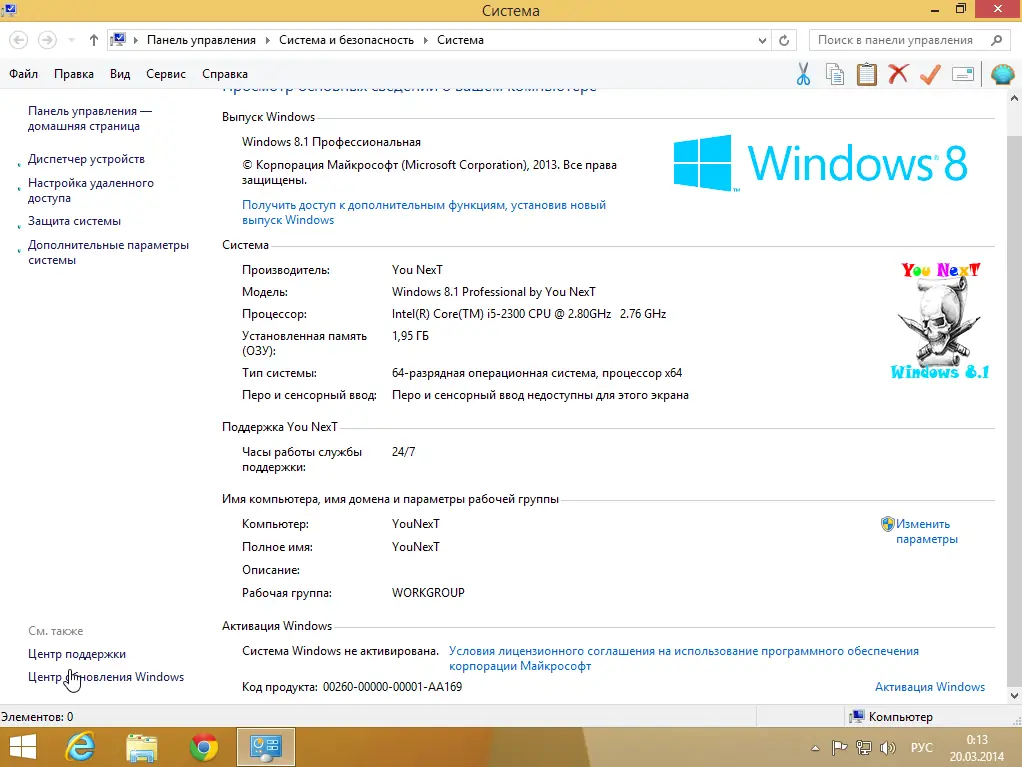This screenshot has height=767, width=1022.
Task: Click the globe icon in toolbar
Action: click(1002, 74)
